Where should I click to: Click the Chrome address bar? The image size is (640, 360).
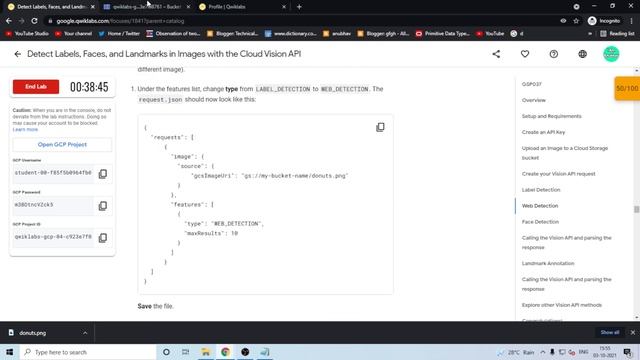(x=302, y=21)
